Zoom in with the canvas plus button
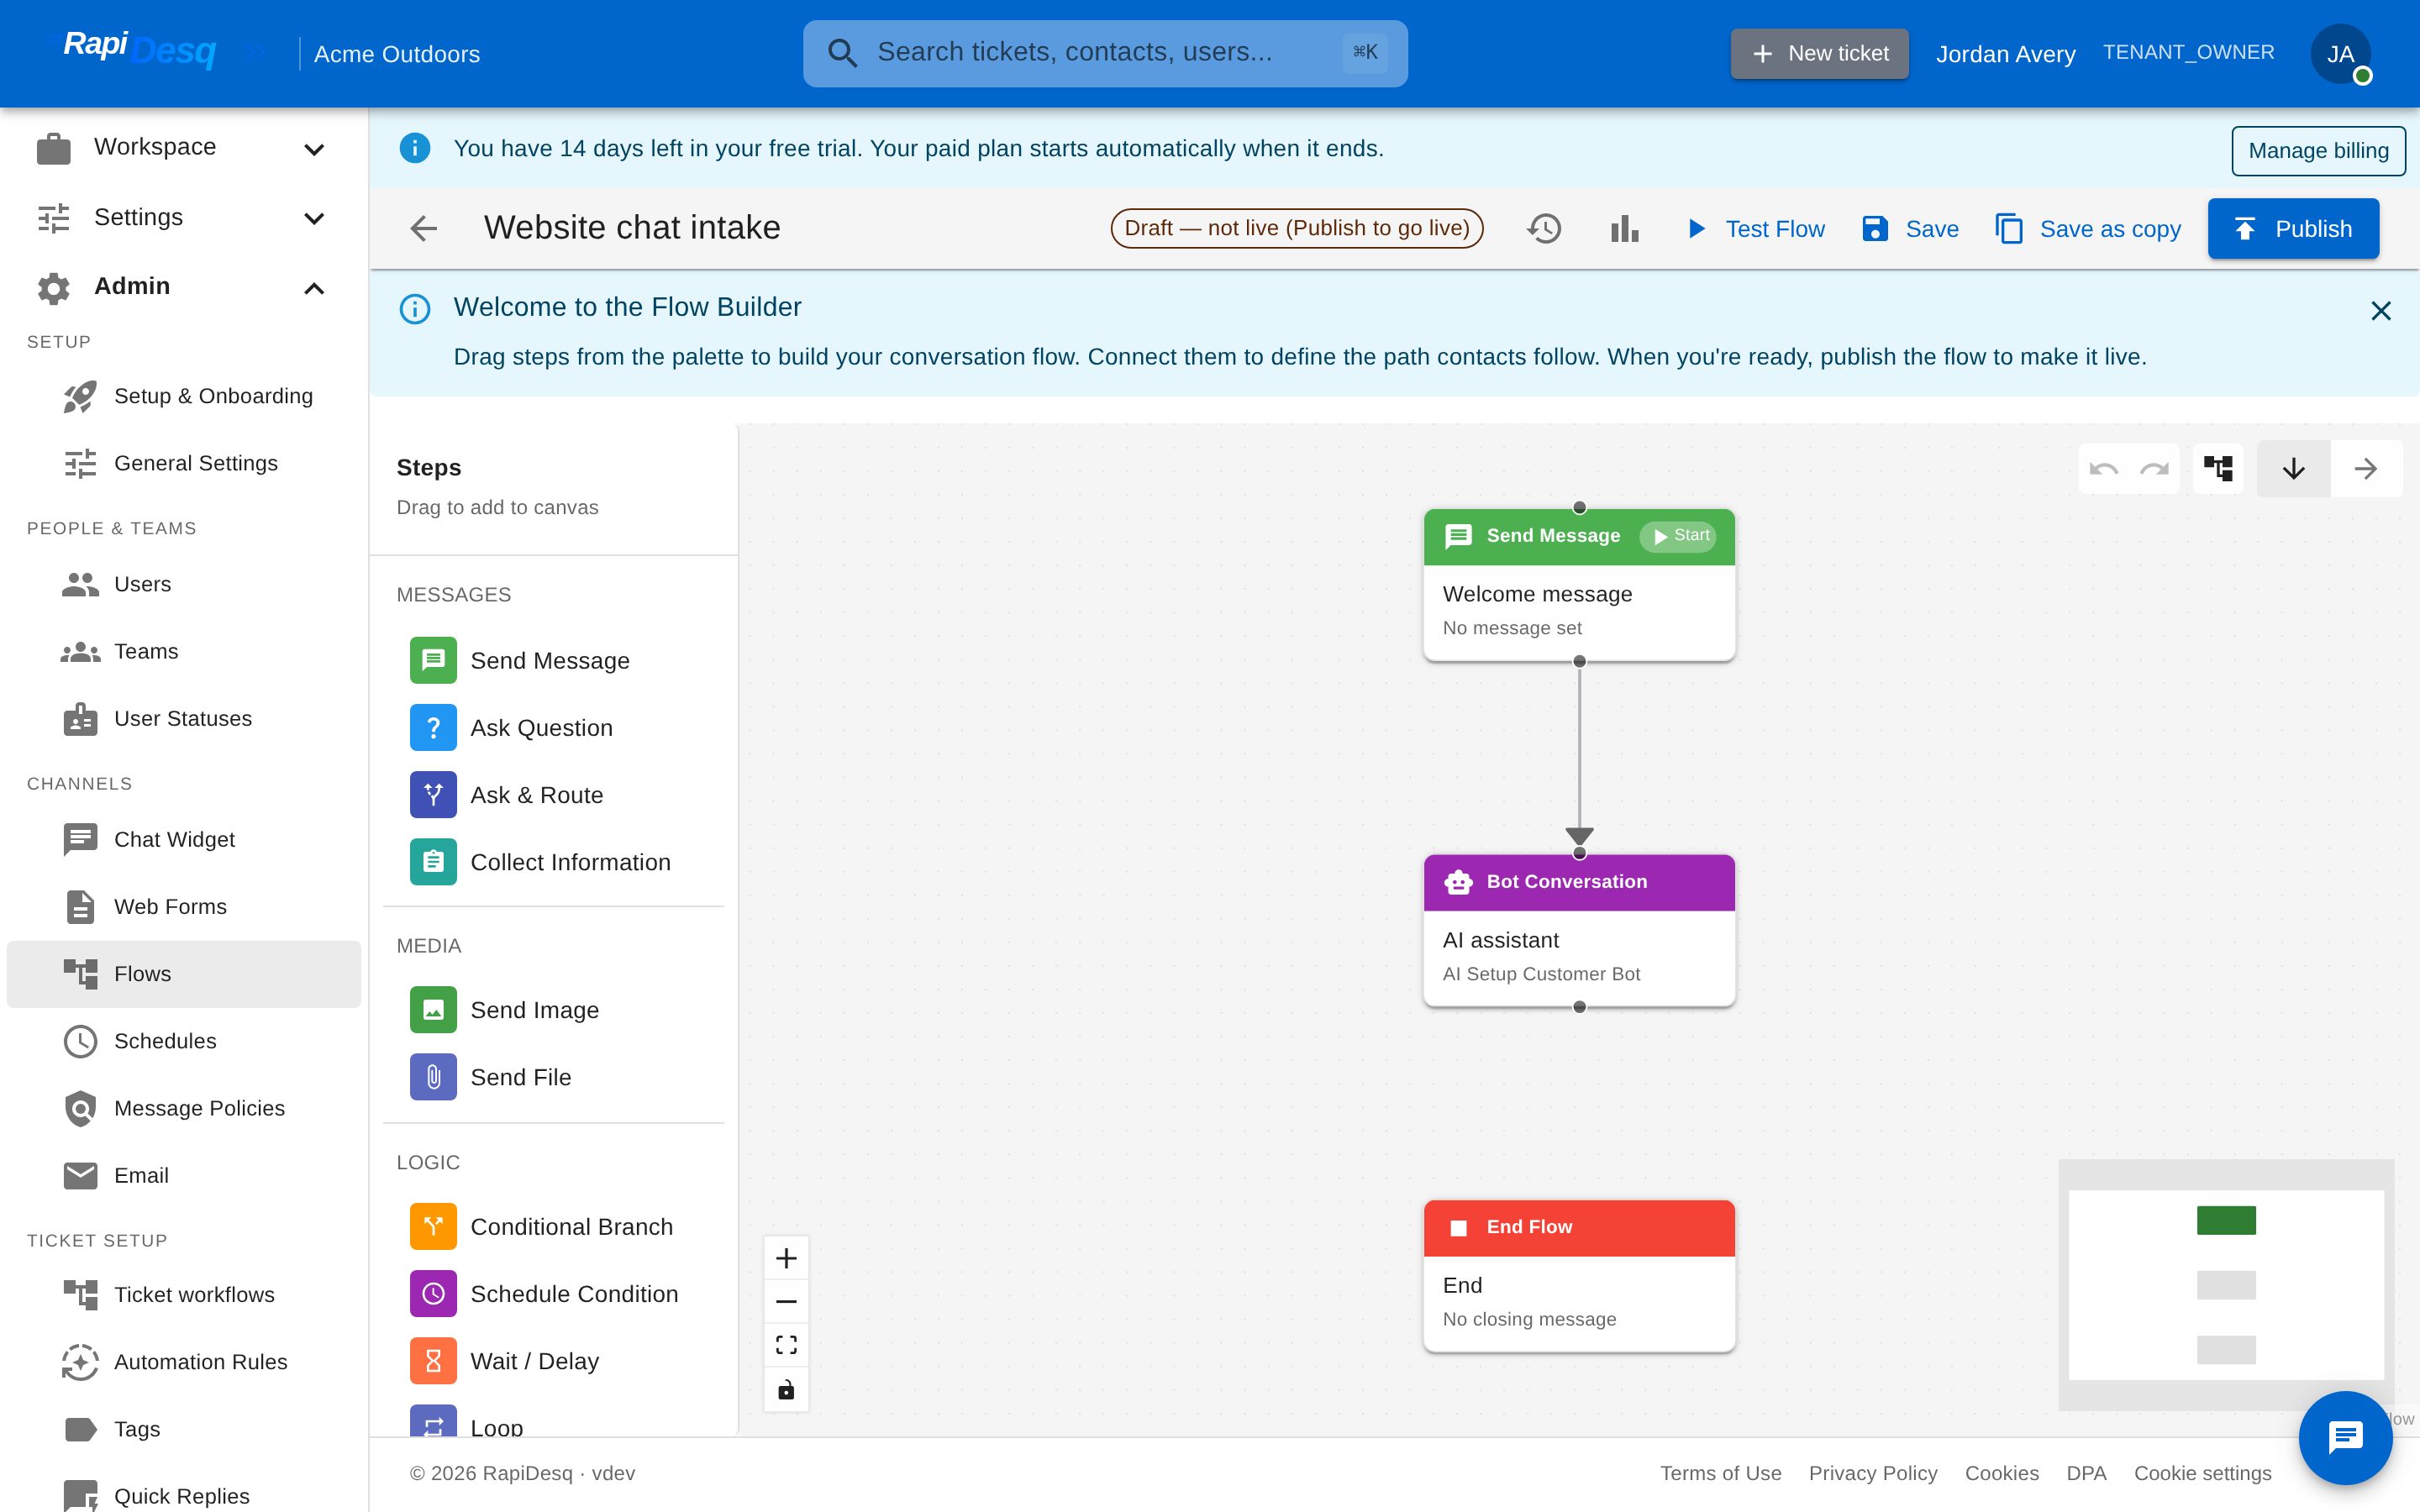Image resolution: width=2420 pixels, height=1512 pixels. (786, 1258)
